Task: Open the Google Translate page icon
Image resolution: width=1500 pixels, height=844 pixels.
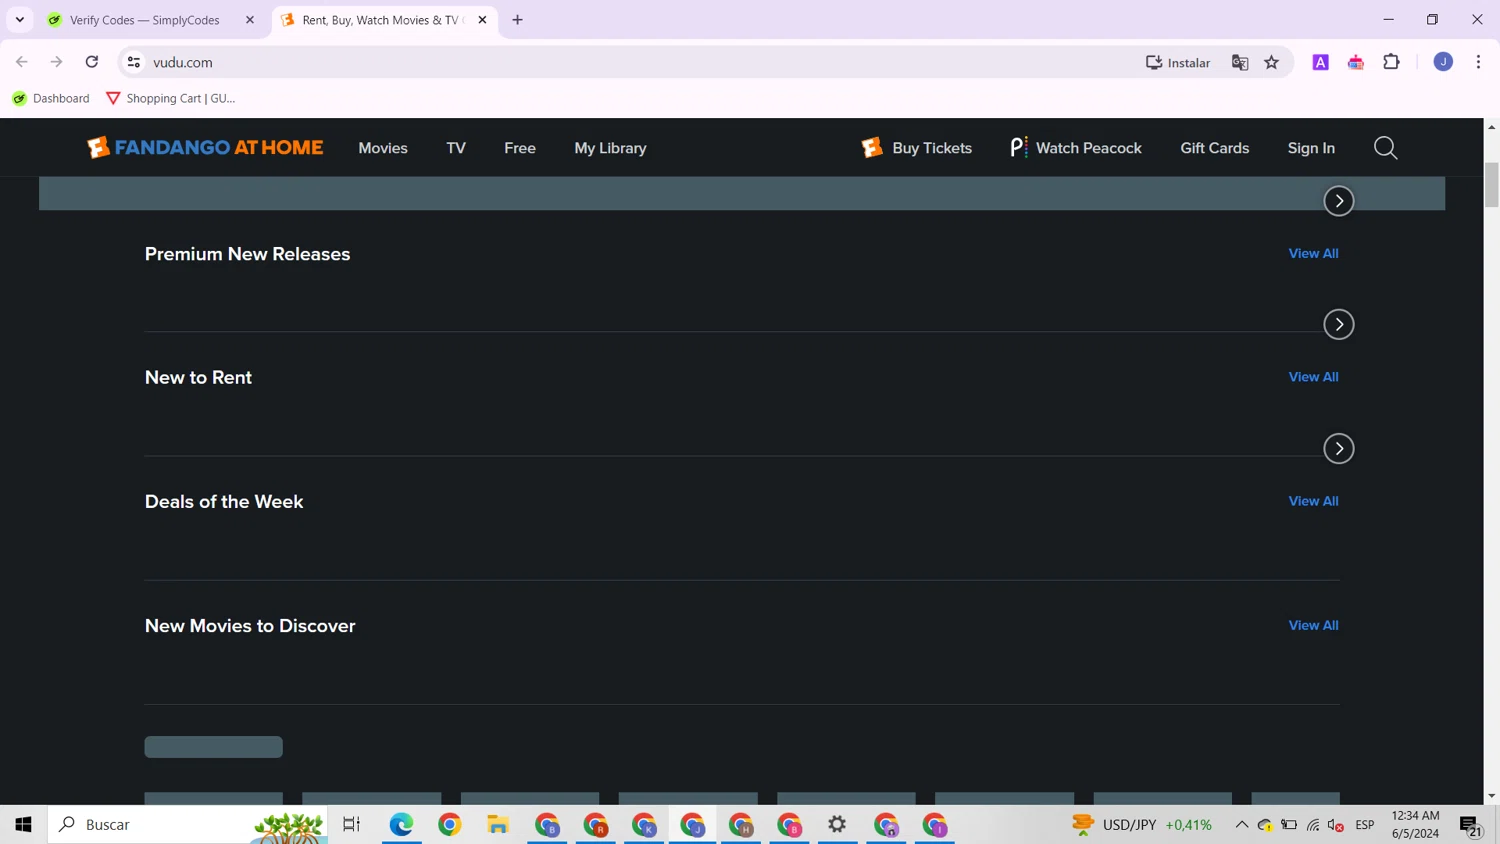Action: (x=1240, y=62)
